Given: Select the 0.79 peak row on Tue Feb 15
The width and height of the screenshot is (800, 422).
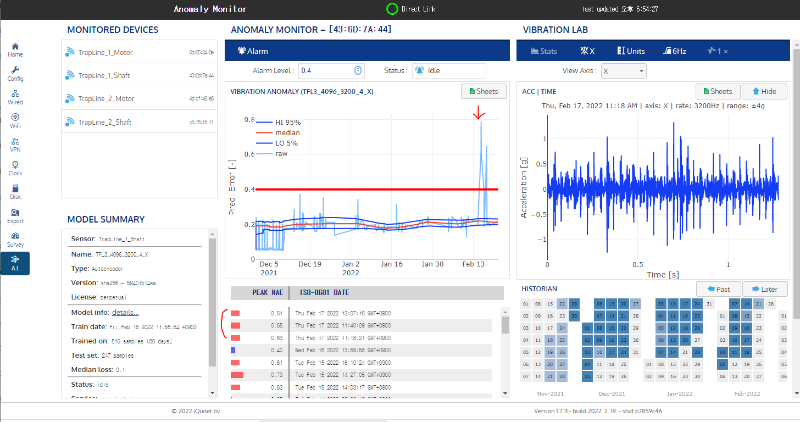Looking at the screenshot, I should [361, 375].
